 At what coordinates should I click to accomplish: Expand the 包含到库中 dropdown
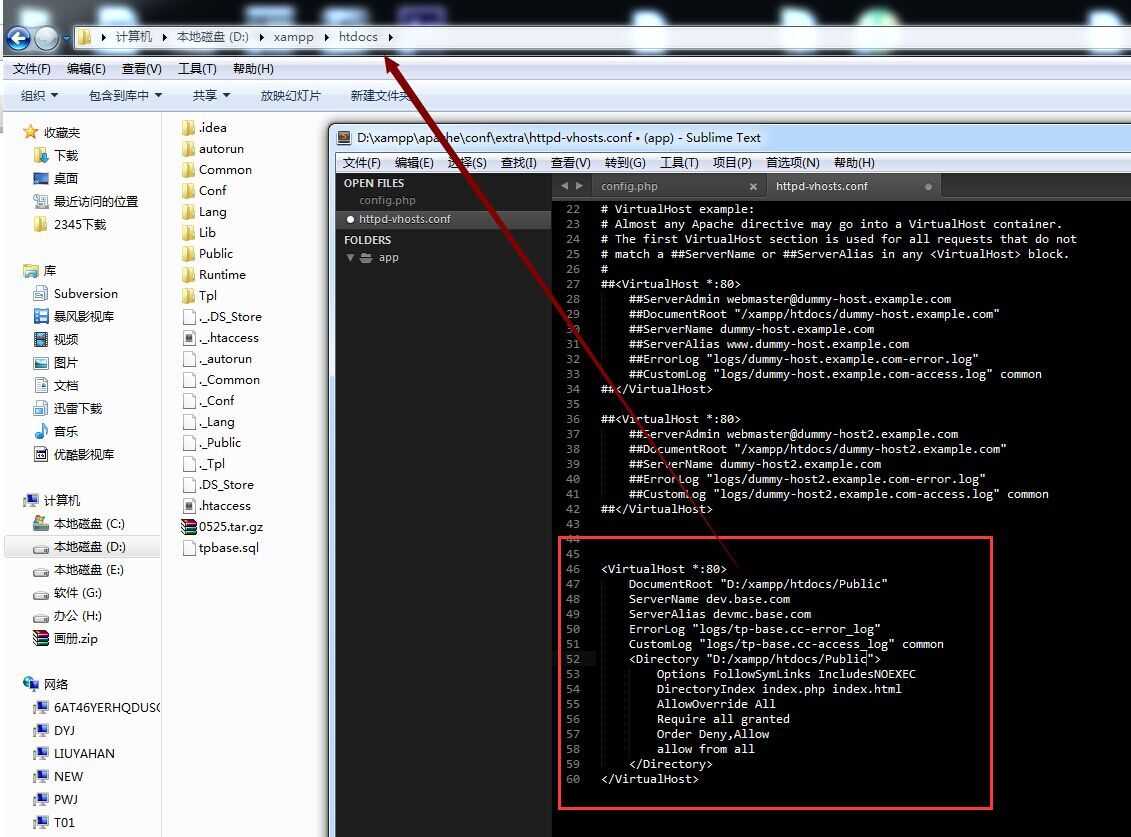pos(125,96)
